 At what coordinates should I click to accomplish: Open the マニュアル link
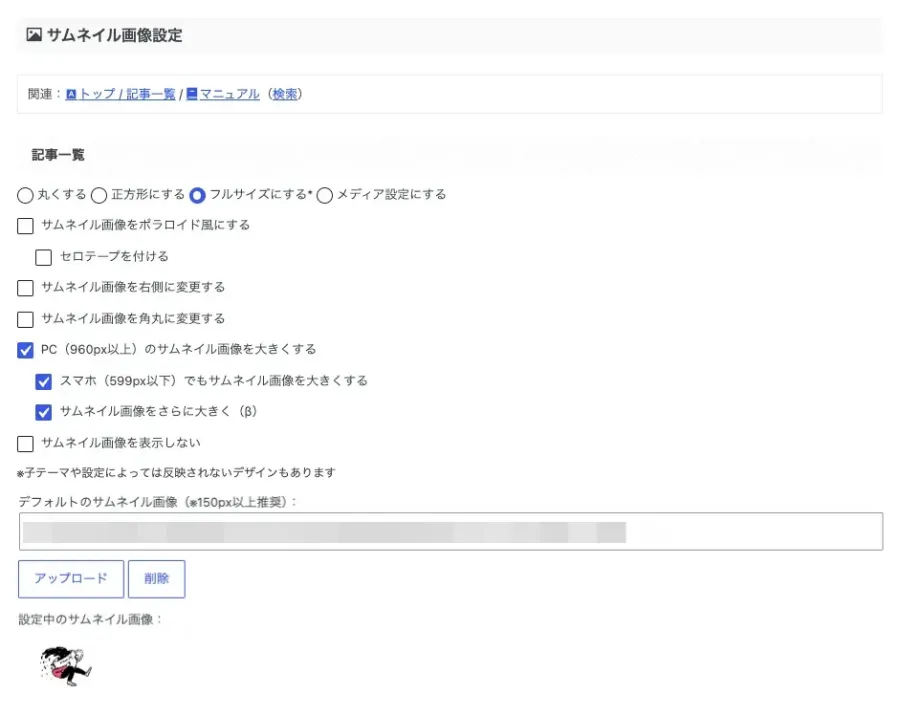(230, 94)
